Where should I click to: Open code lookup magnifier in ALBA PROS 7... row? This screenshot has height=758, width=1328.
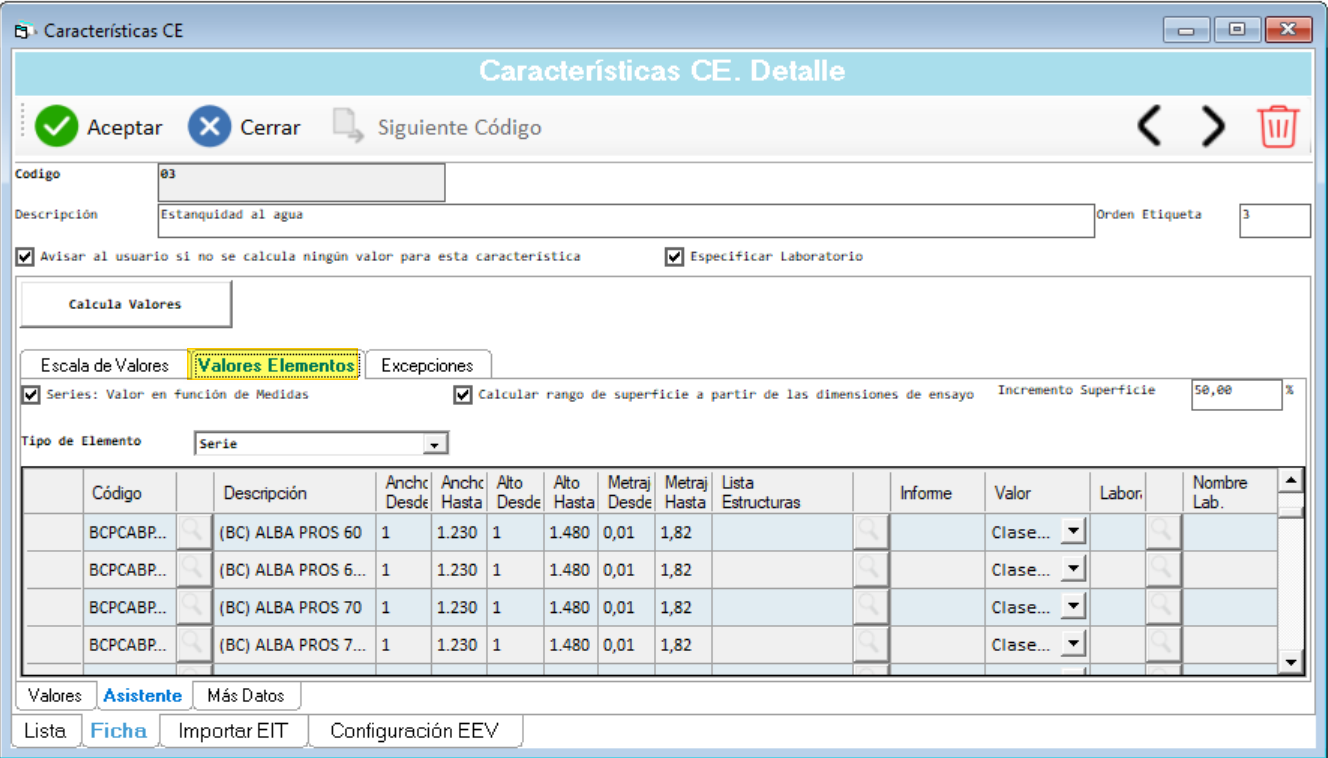195,645
